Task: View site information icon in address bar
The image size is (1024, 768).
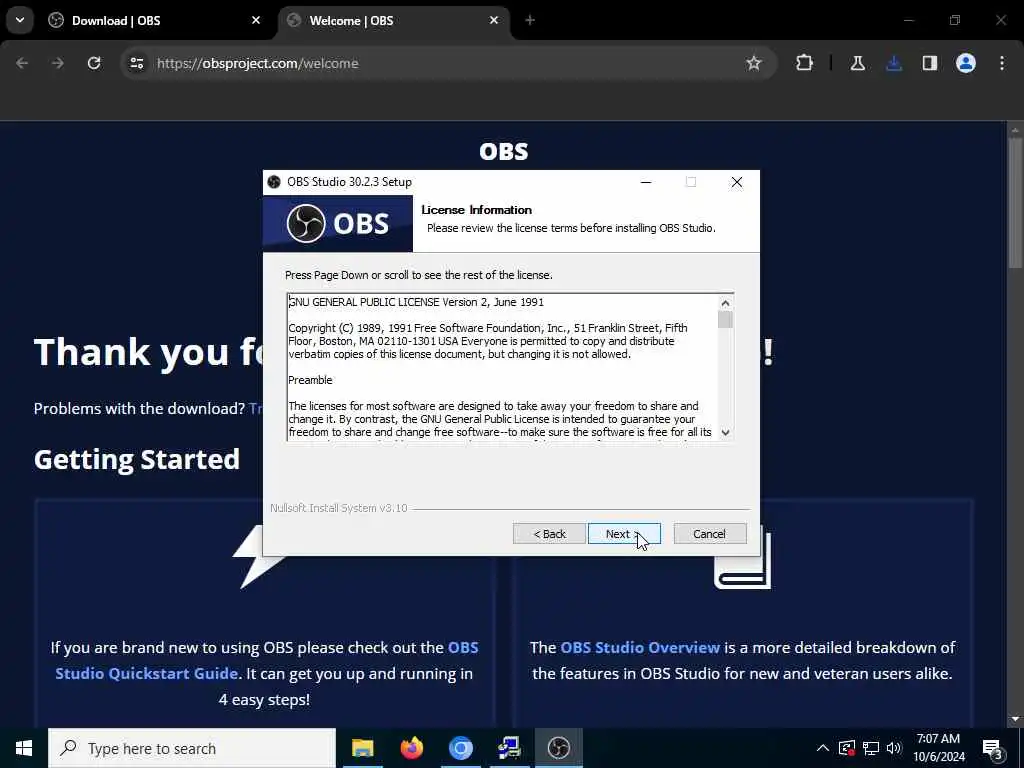Action: [x=136, y=63]
